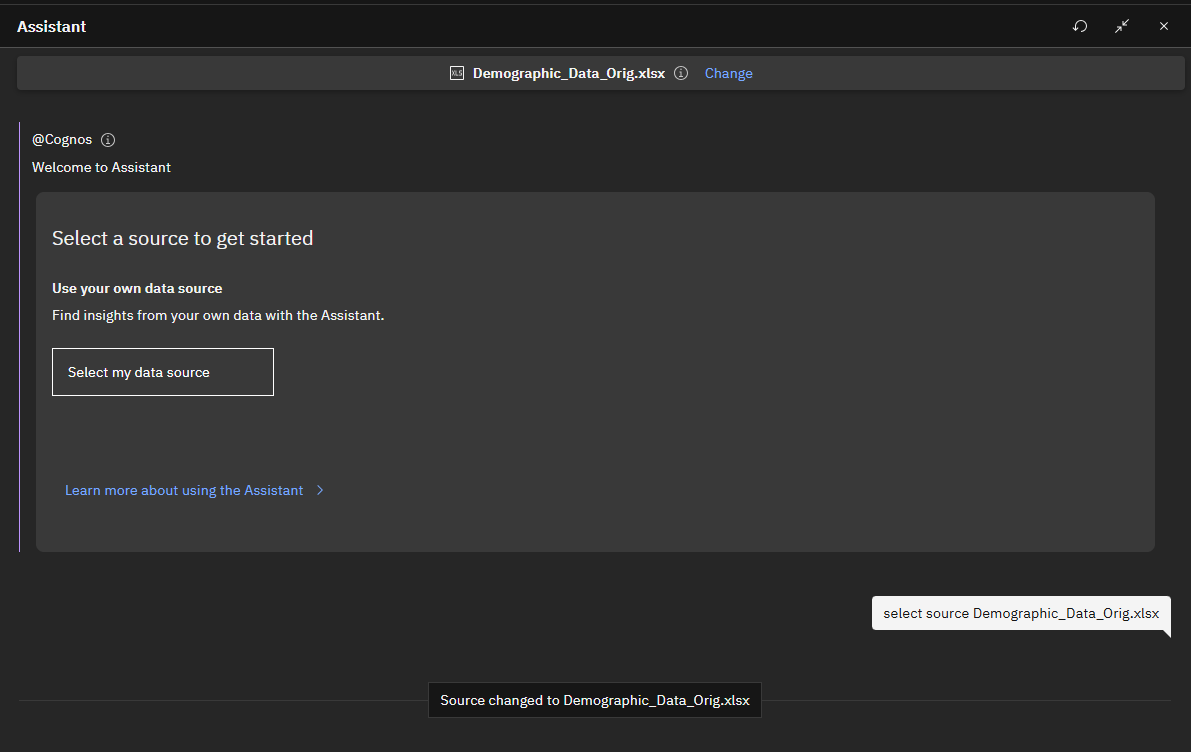The image size is (1191, 752).
Task: Click the Find insights from your own data text
Action: click(218, 315)
